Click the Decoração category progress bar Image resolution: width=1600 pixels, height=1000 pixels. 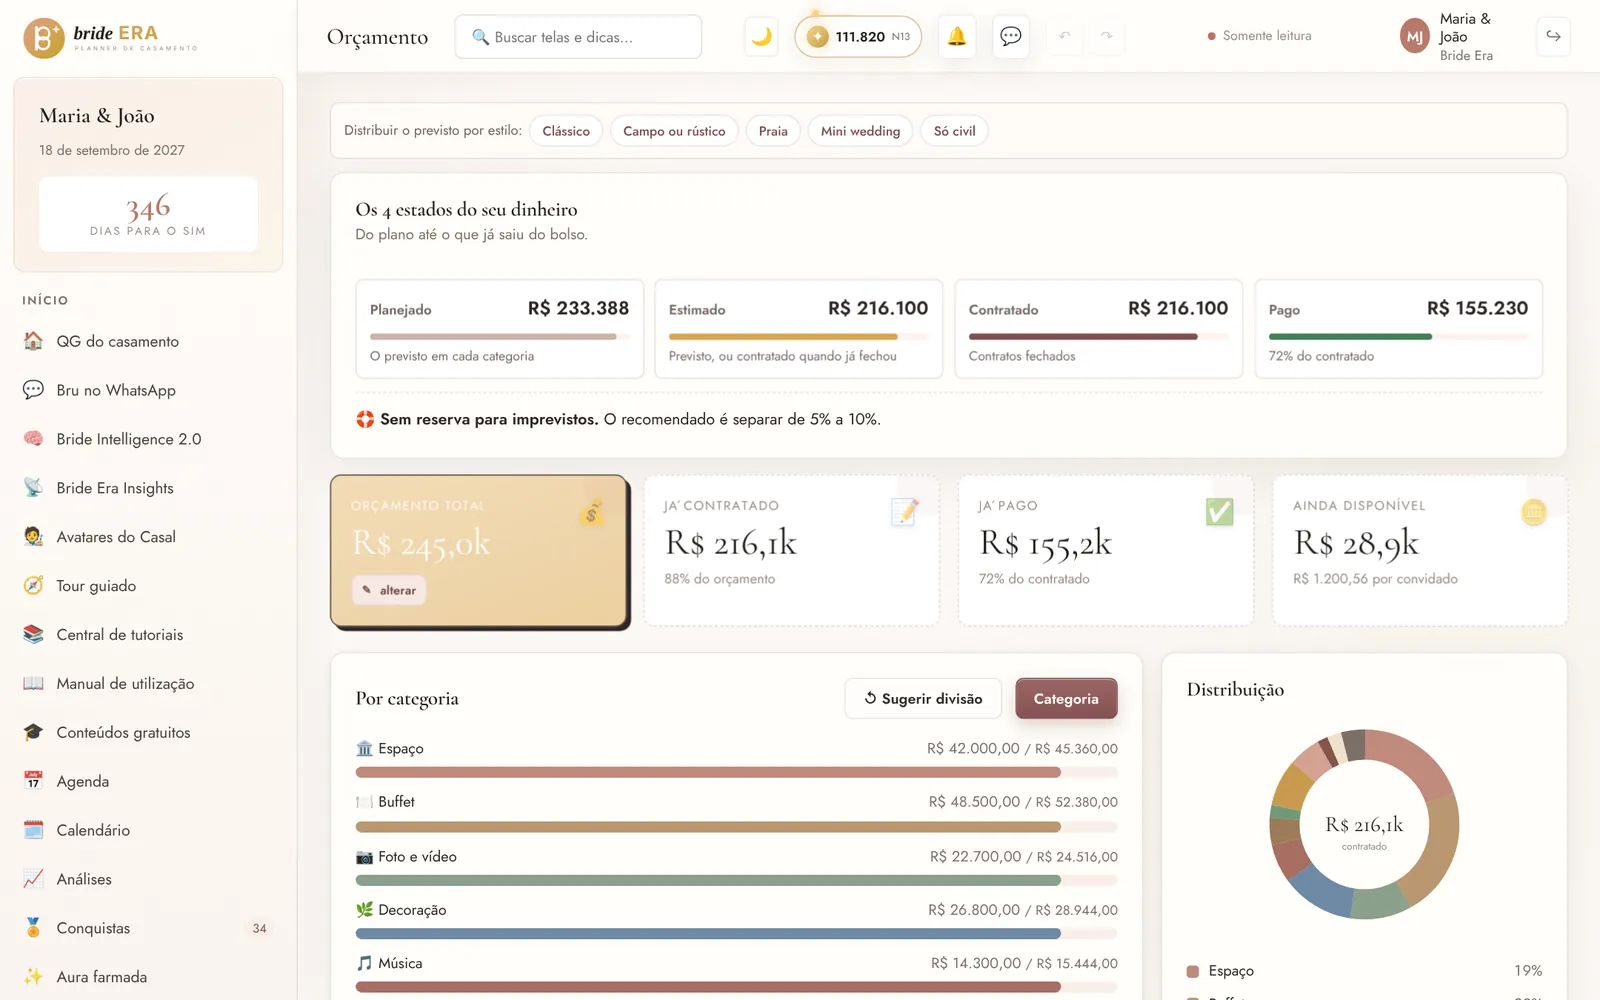736,934
